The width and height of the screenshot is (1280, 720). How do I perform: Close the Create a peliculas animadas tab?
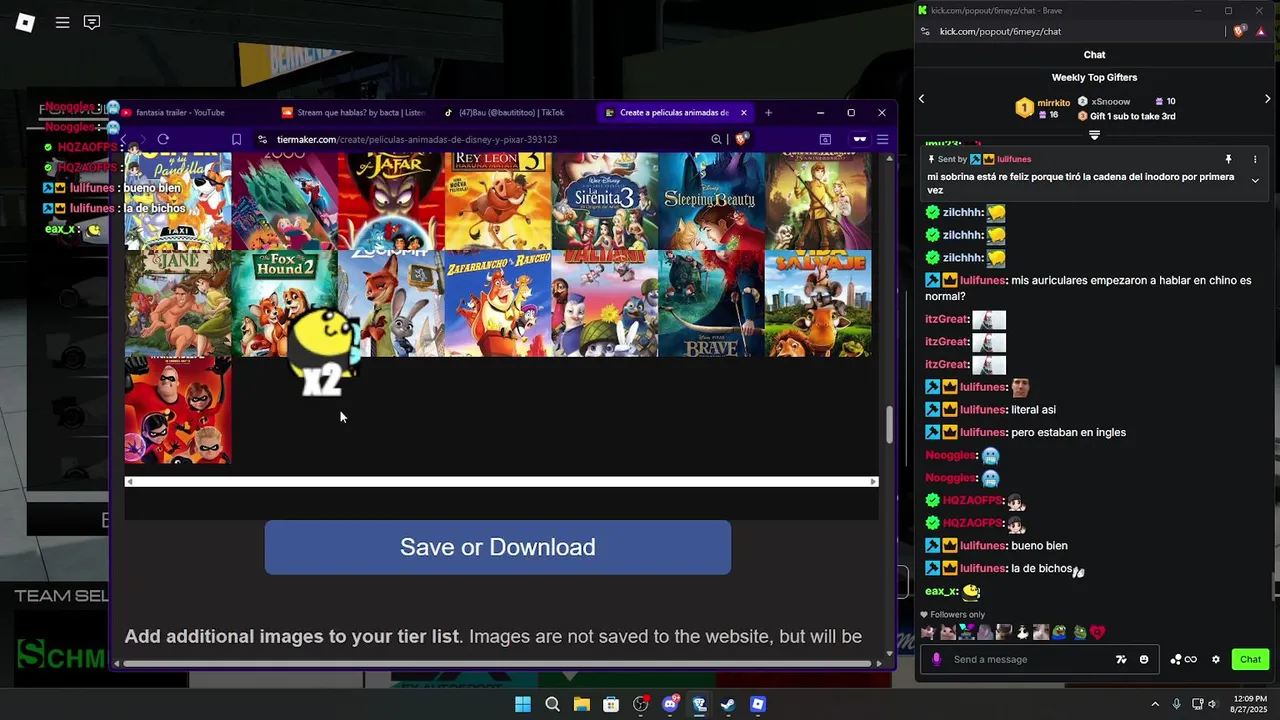(743, 112)
